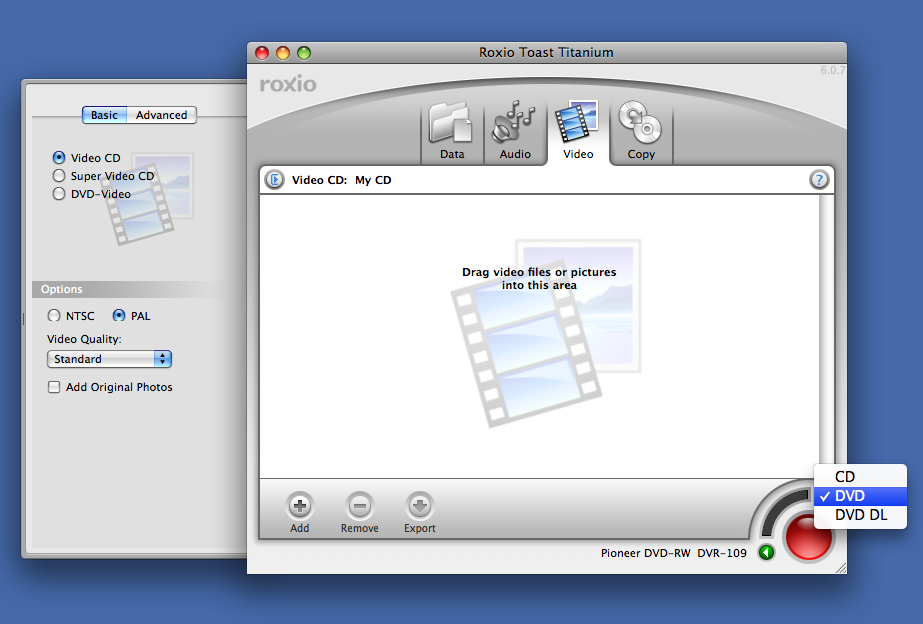This screenshot has height=624, width=923.
Task: Click the My CD disc name field
Action: point(374,180)
